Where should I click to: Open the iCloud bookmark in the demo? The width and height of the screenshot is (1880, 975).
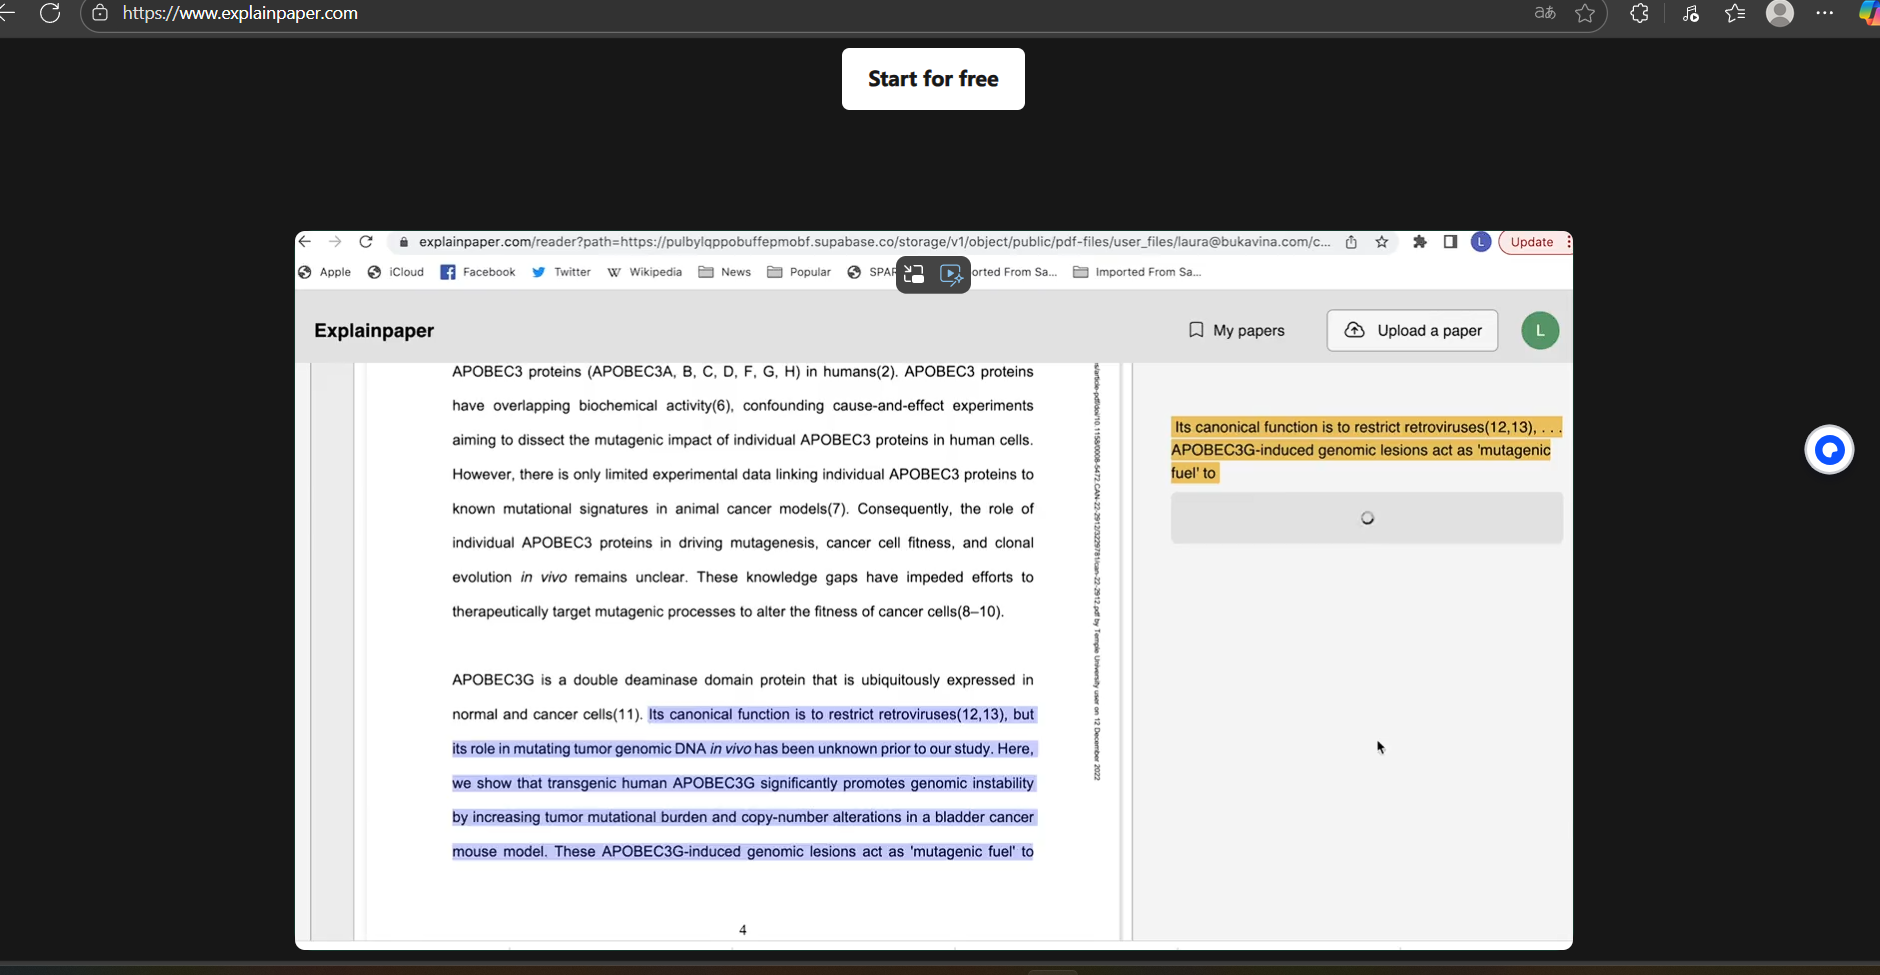click(396, 272)
